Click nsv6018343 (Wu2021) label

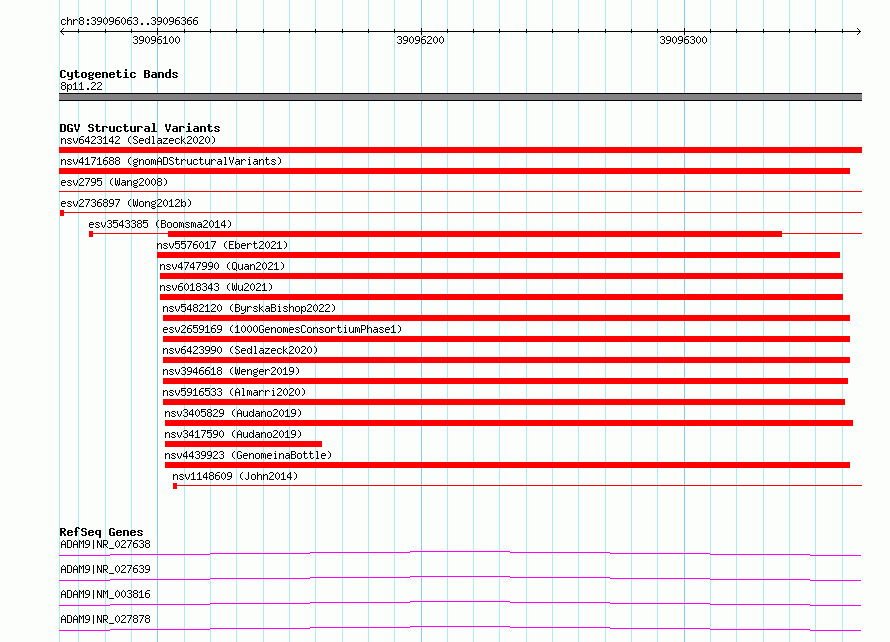(x=216, y=287)
